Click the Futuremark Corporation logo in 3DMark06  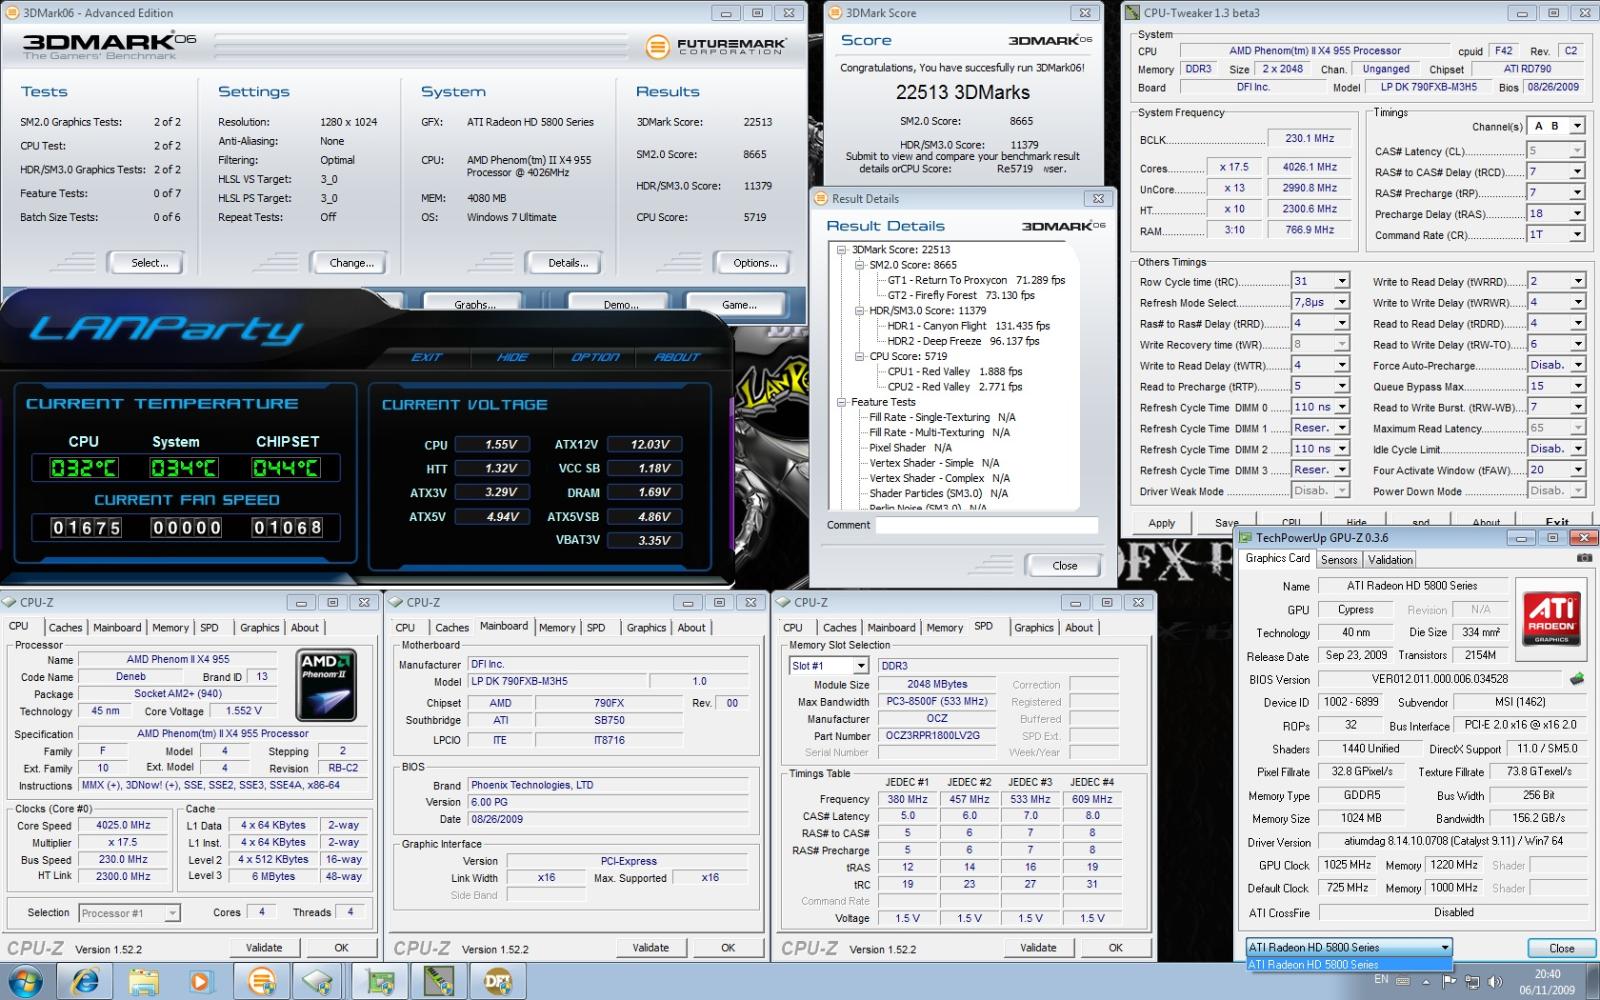click(x=716, y=47)
